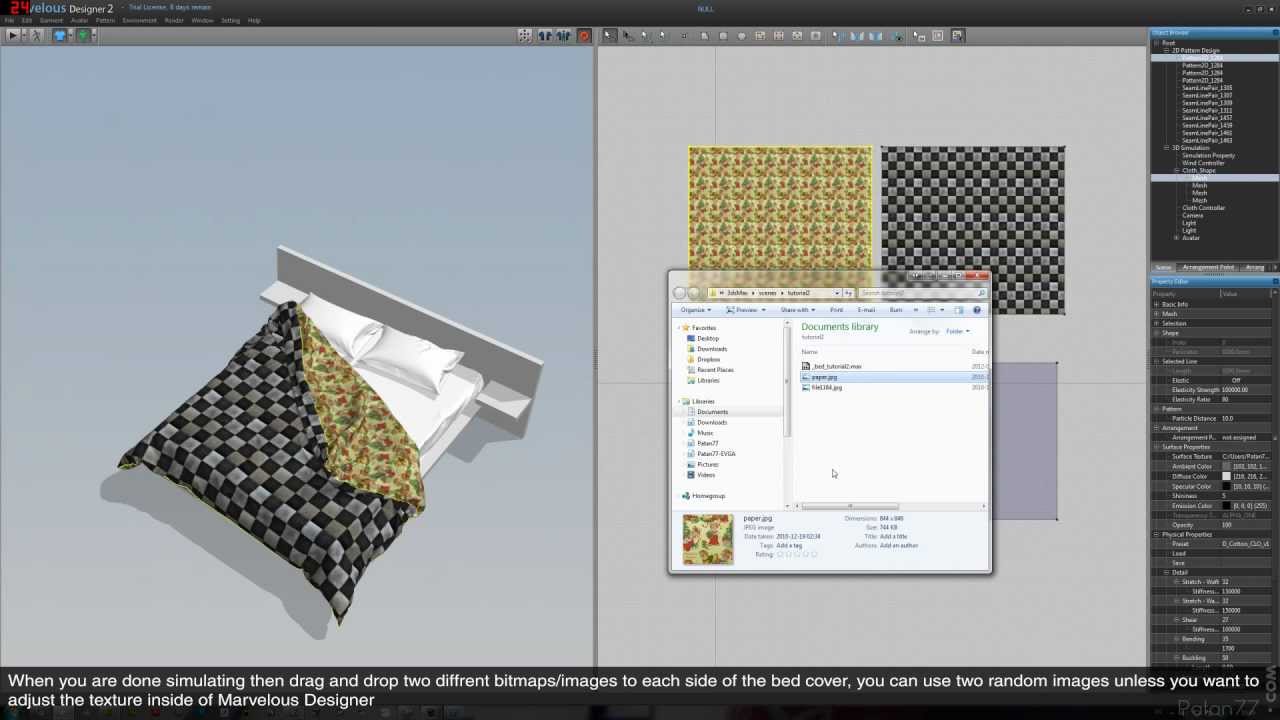Switch to the Scene tab
This screenshot has width=1280, height=720.
(x=1163, y=267)
